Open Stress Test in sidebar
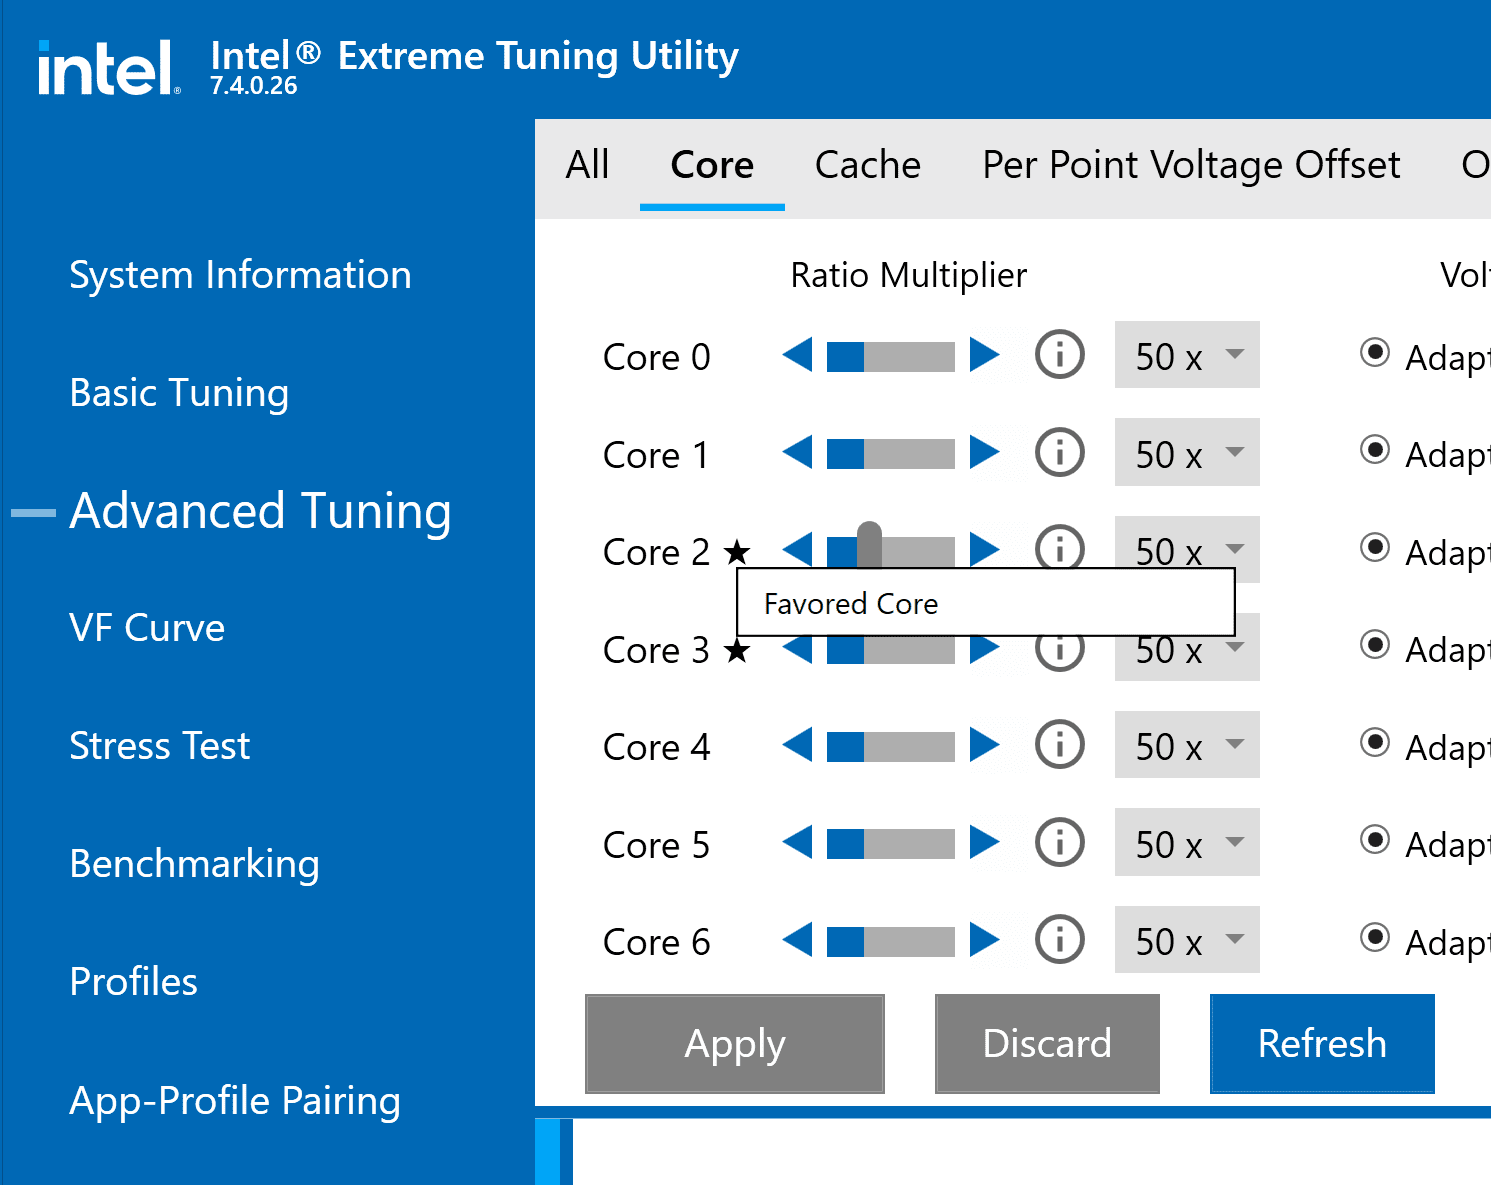 pos(159,746)
